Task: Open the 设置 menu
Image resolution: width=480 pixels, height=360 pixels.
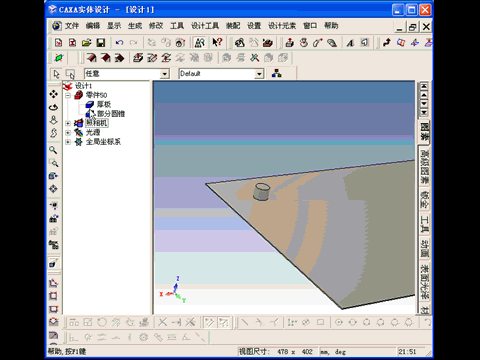Action: (254, 26)
